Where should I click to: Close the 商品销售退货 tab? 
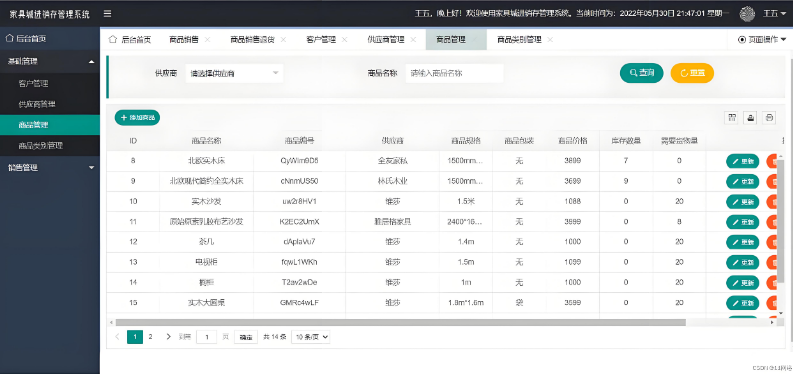point(283,39)
